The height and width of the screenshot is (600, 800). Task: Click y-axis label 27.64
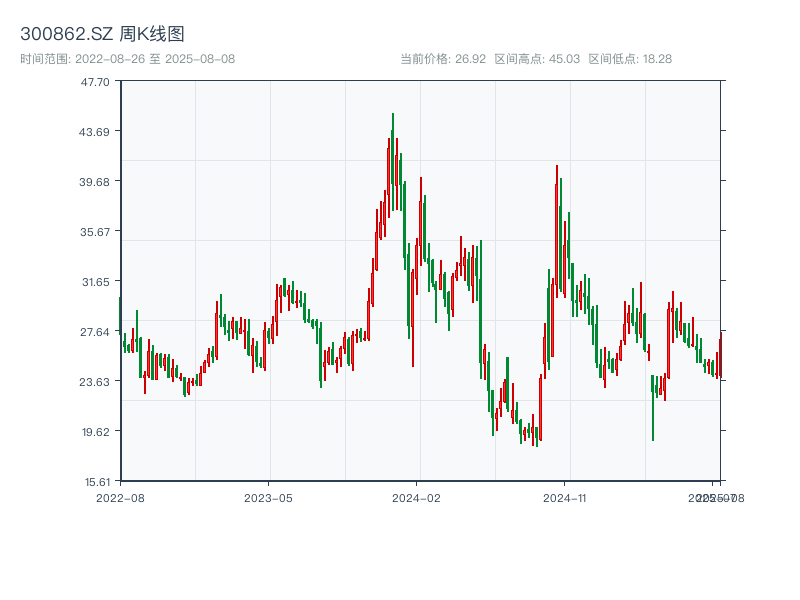[95, 332]
